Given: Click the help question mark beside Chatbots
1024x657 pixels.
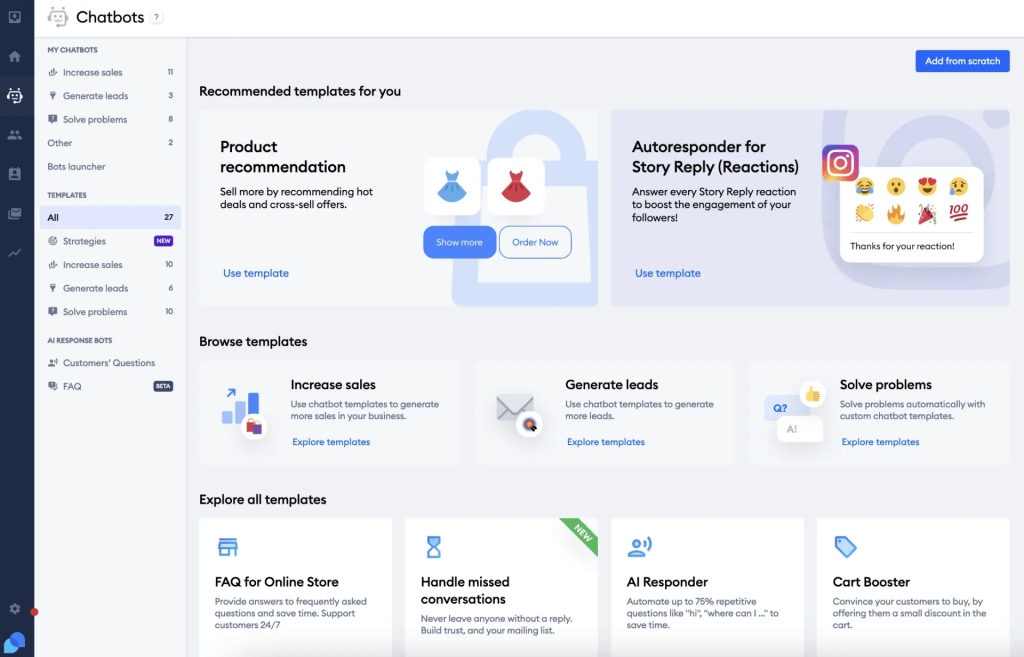Looking at the screenshot, I should point(157,18).
